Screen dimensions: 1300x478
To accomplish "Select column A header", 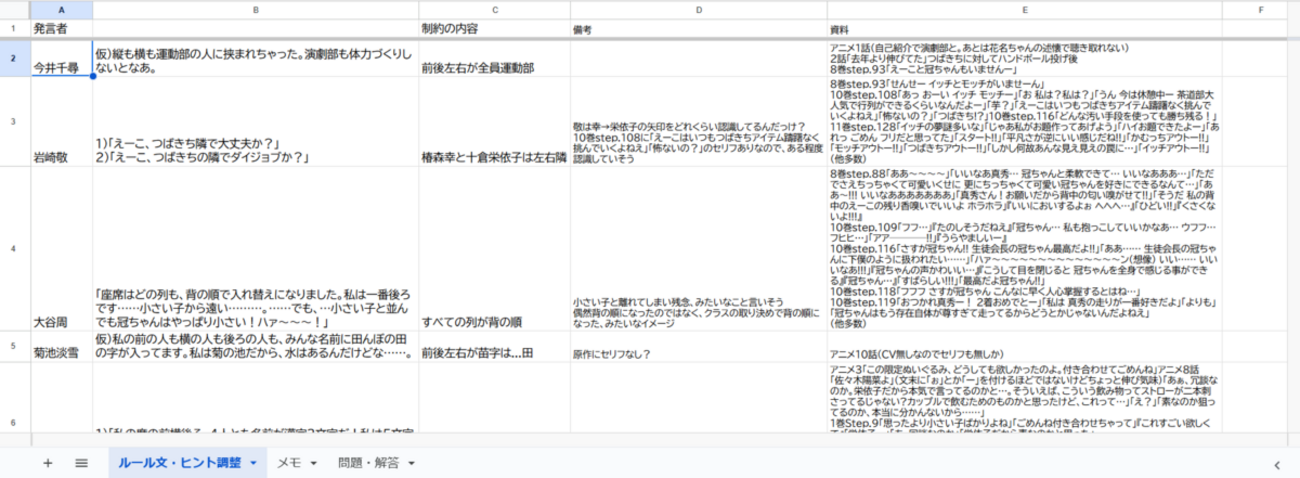I will 62,9.
